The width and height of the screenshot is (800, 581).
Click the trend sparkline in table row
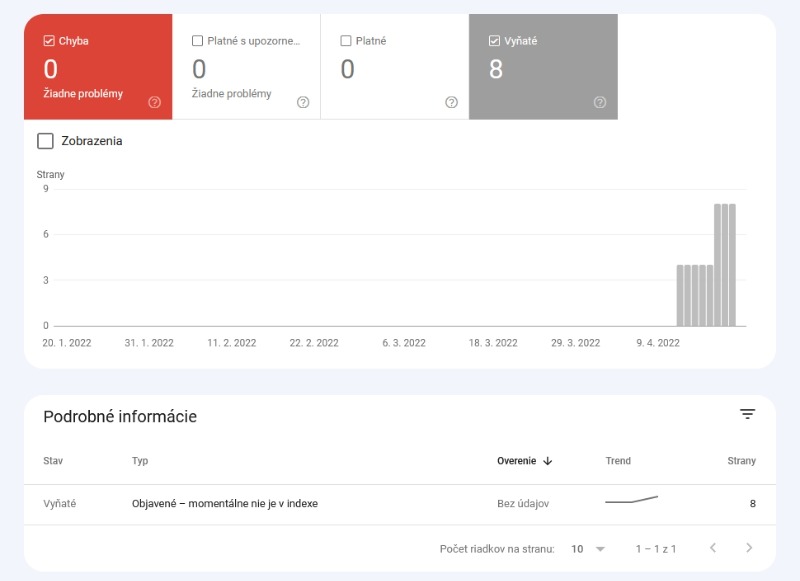coord(631,500)
